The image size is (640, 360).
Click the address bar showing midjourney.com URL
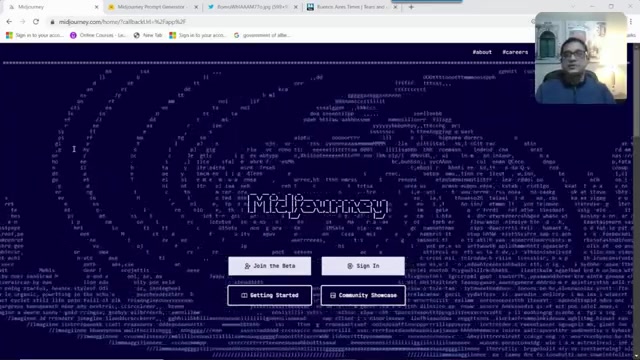(x=286, y=22)
